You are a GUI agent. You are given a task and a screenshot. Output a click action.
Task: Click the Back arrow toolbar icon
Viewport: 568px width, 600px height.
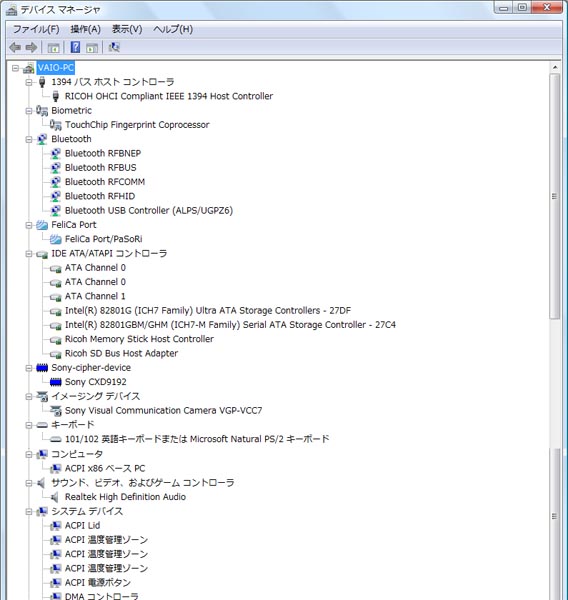click(x=15, y=47)
